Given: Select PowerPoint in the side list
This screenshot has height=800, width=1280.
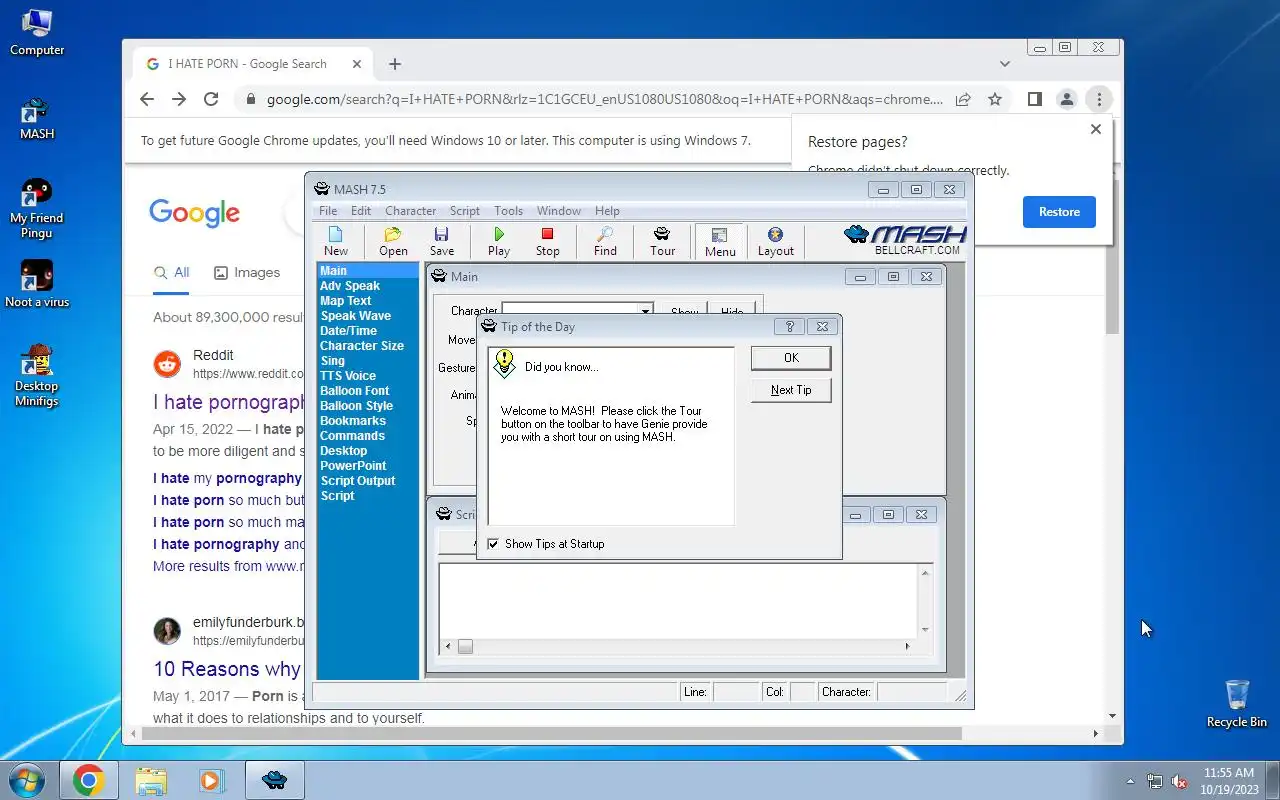Looking at the screenshot, I should [x=353, y=466].
